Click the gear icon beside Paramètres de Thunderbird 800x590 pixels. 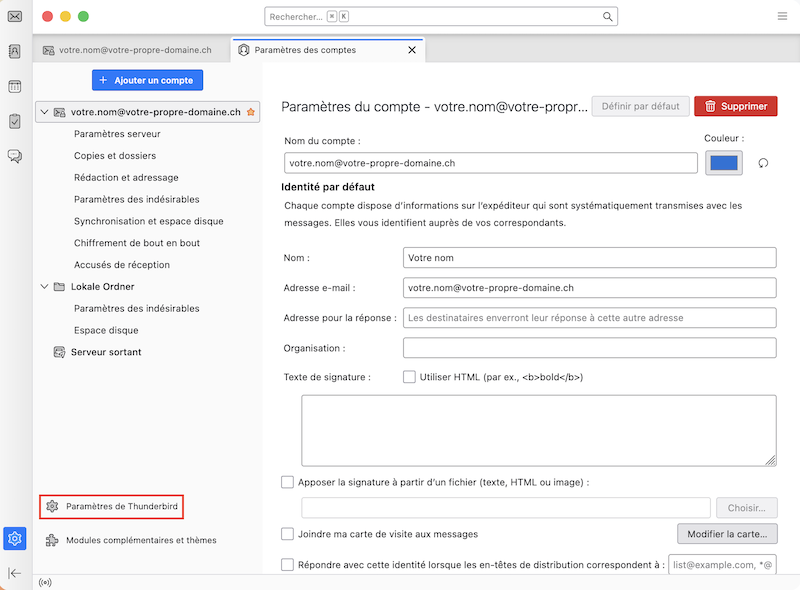(x=52, y=506)
